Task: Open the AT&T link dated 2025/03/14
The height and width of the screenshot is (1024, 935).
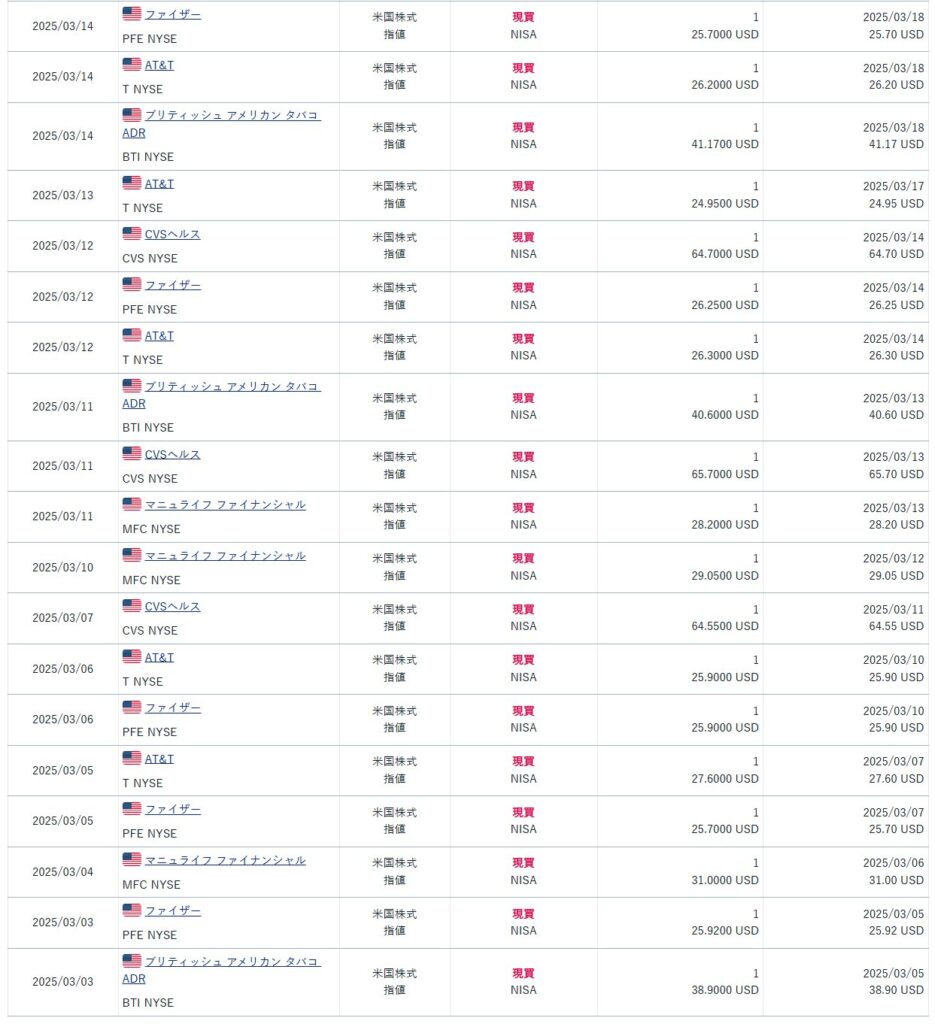Action: tap(159, 65)
